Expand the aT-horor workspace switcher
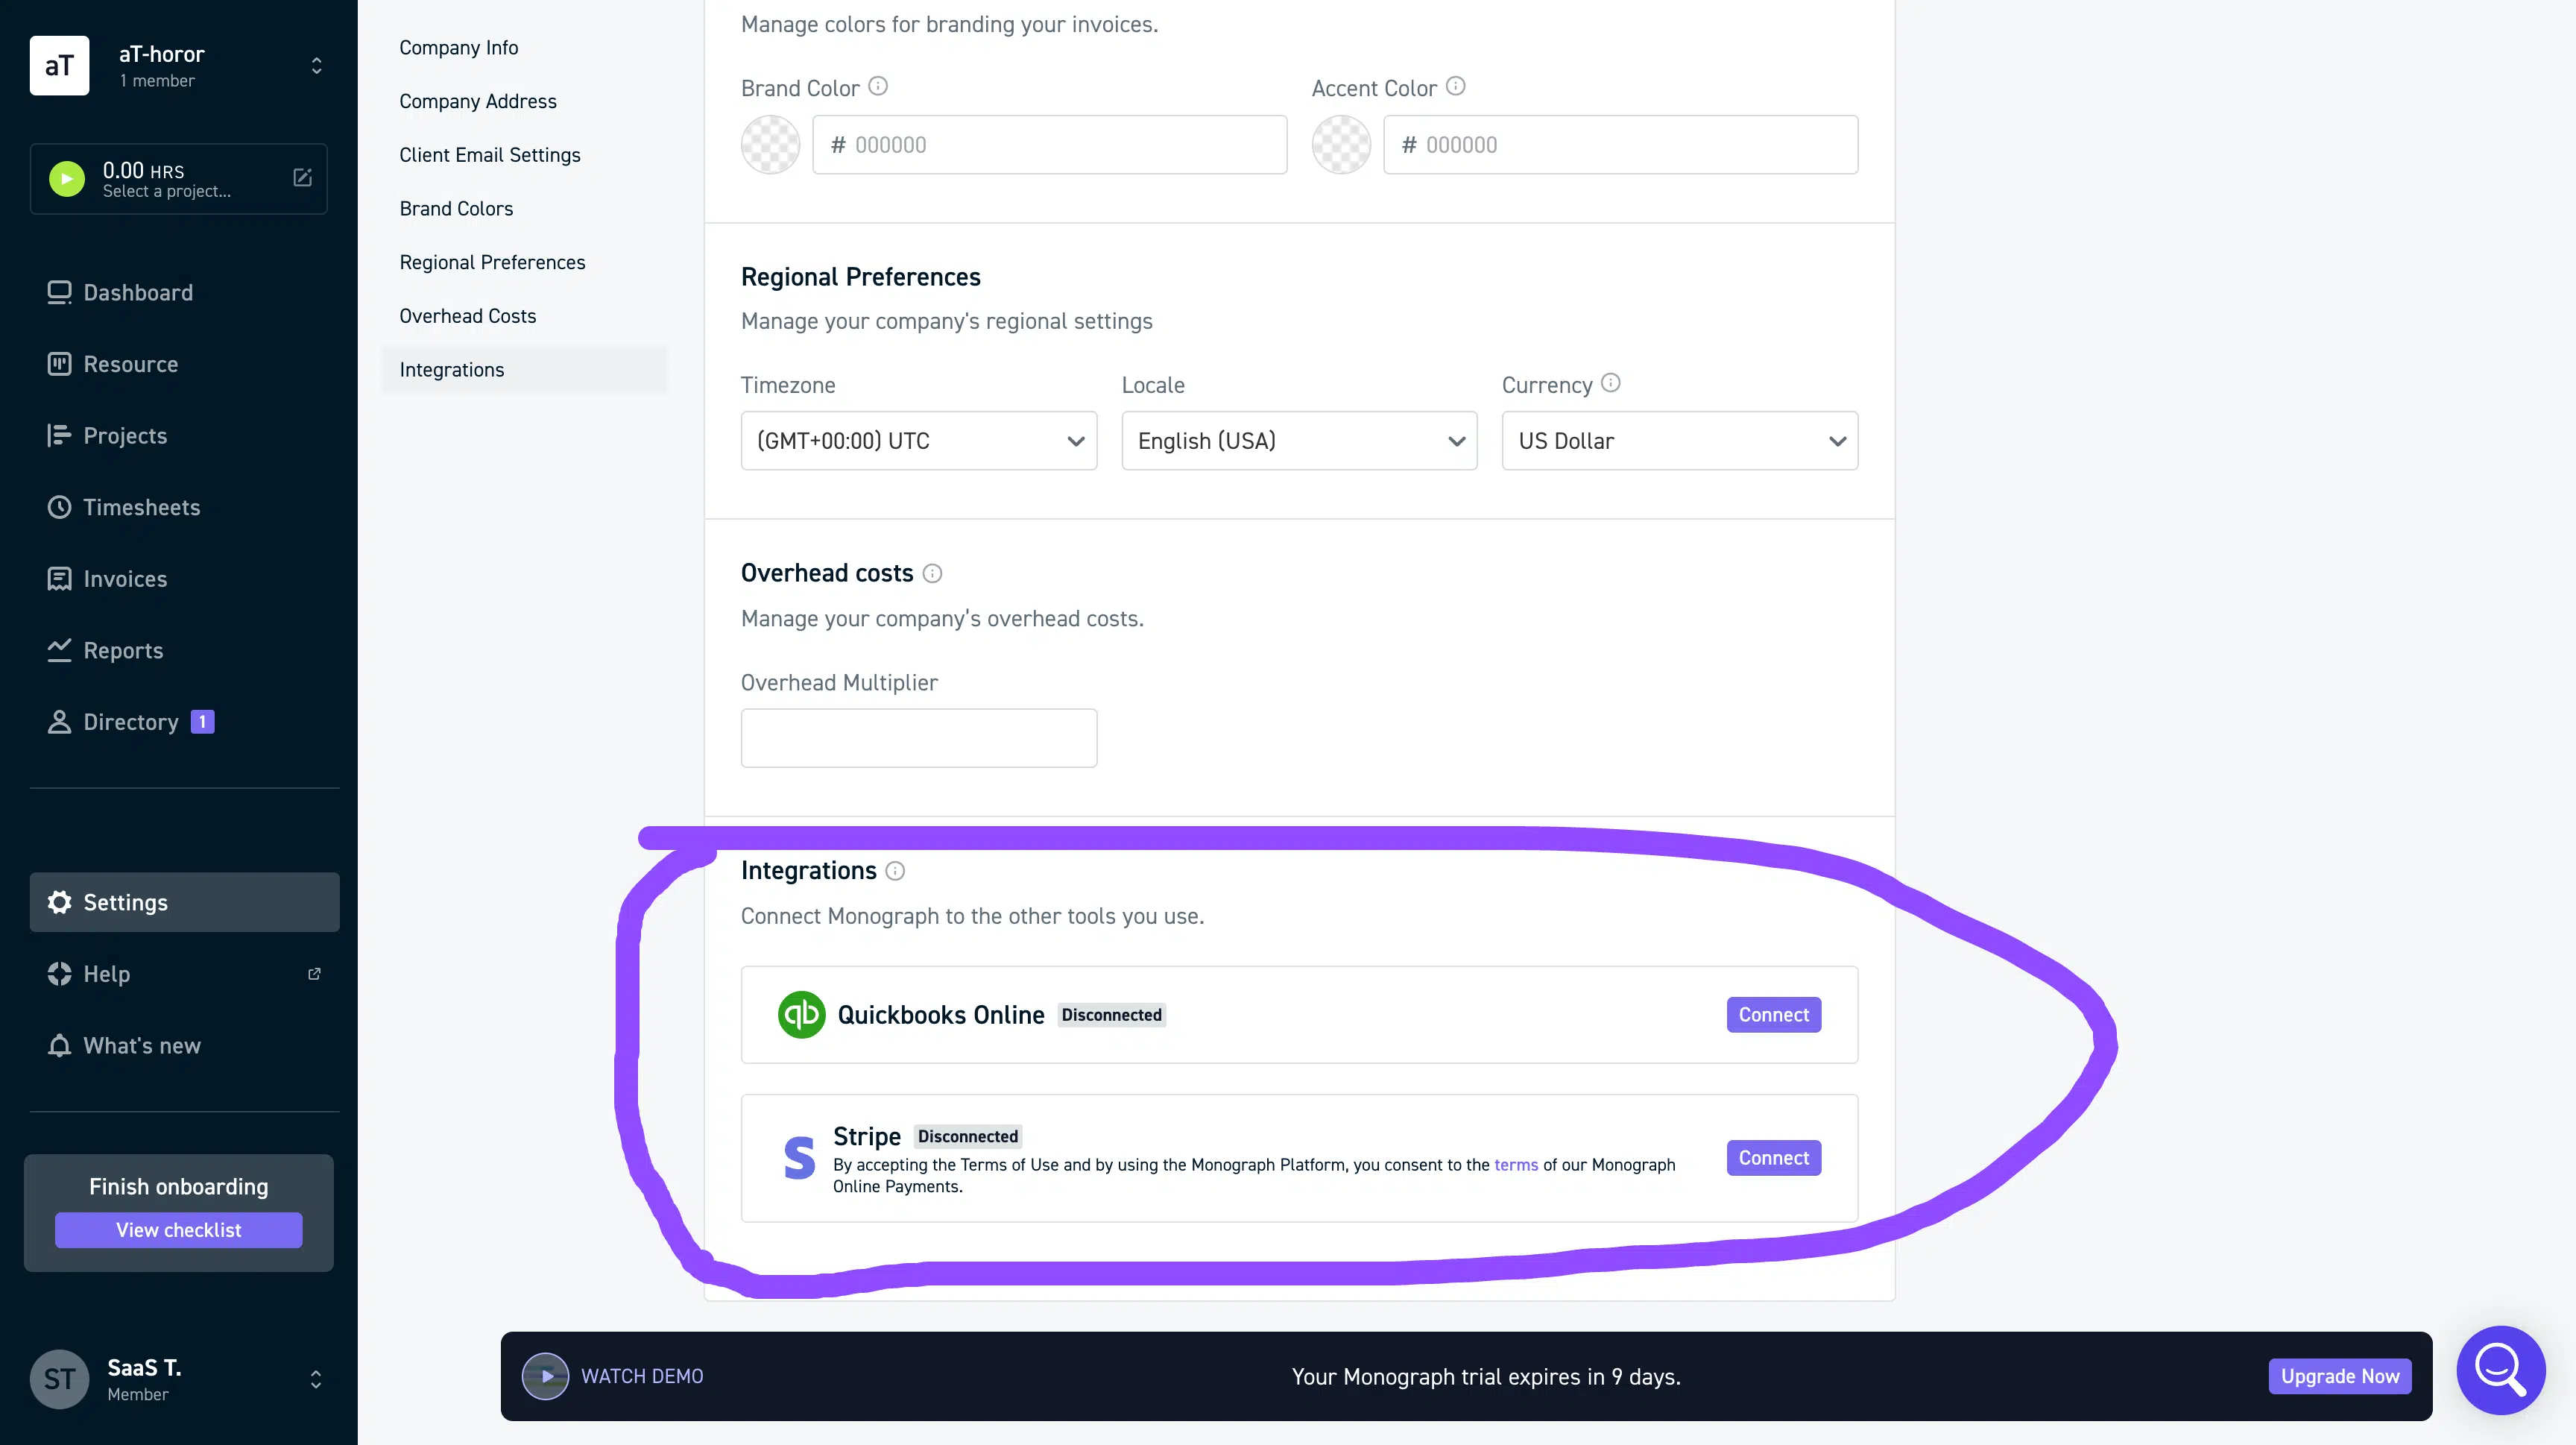2576x1445 pixels. (x=316, y=66)
